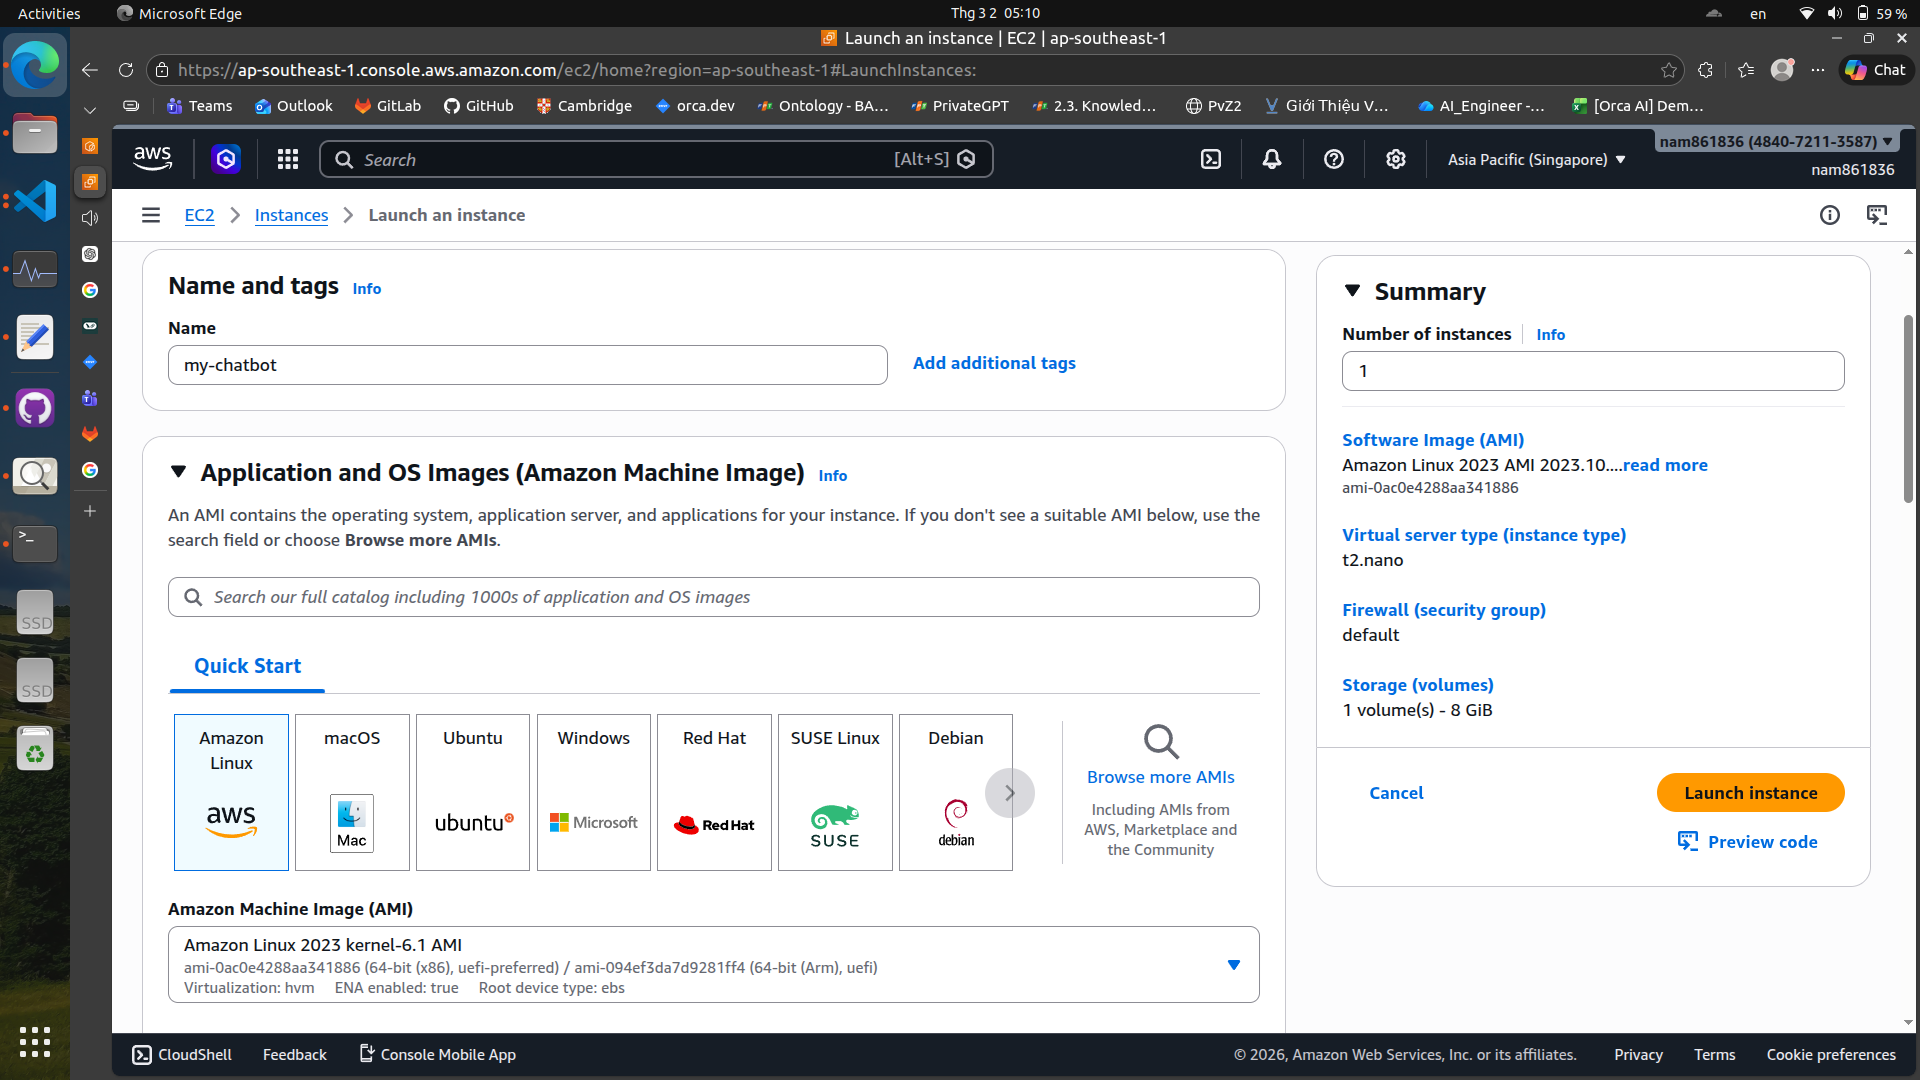This screenshot has height=1080, width=1920.
Task: Select the Ubuntu AMI card
Action: [x=472, y=791]
